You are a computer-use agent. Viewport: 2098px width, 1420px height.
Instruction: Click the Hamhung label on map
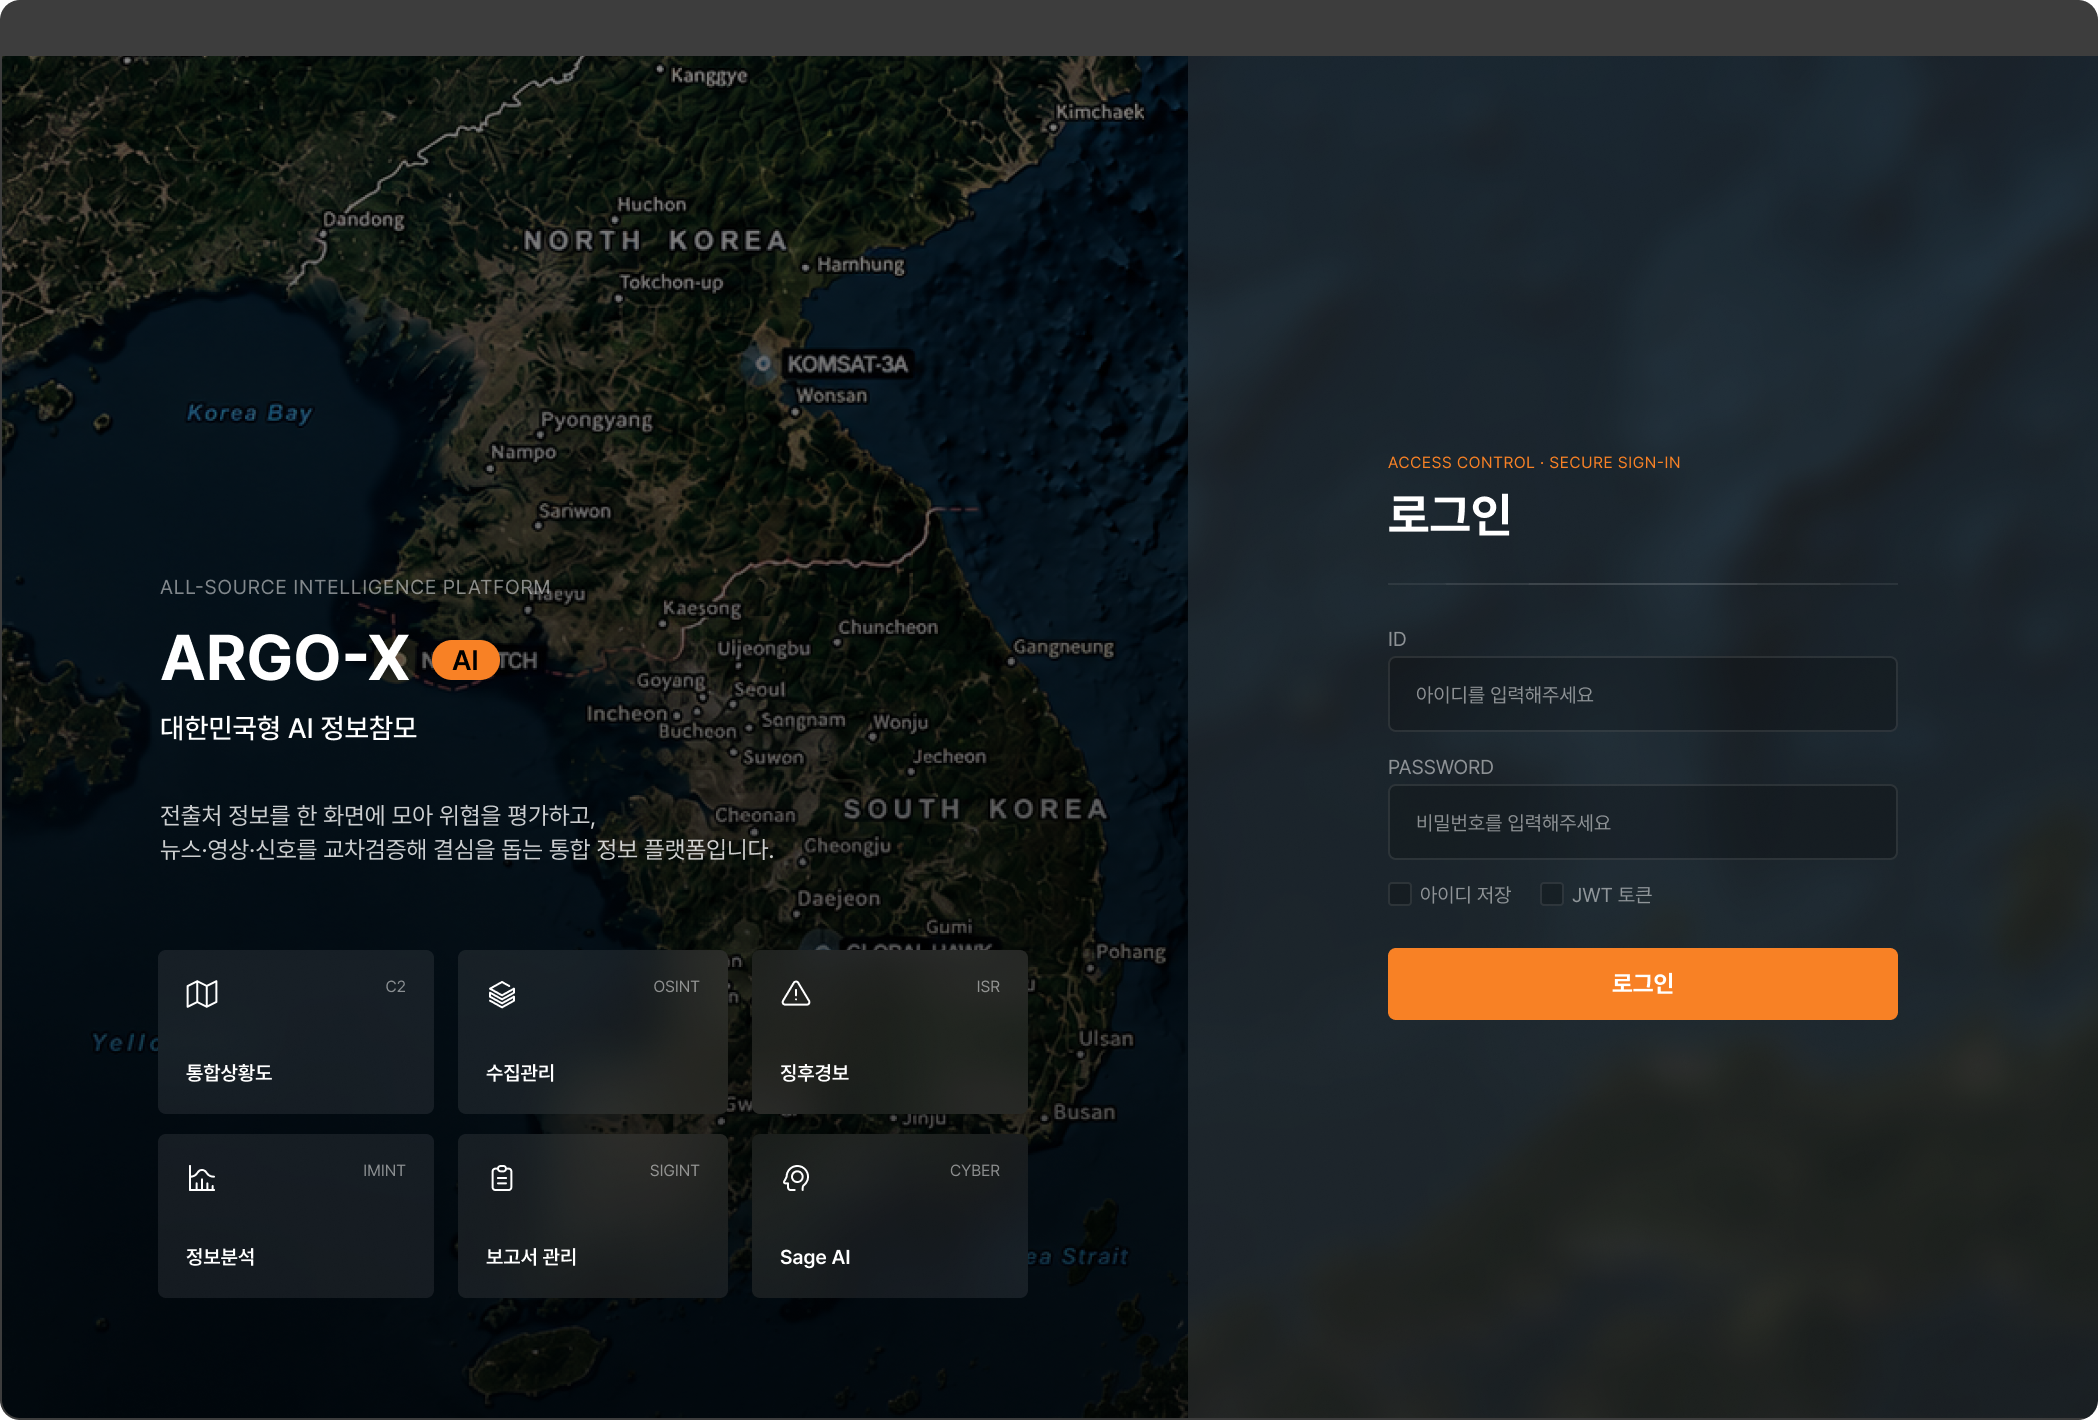pos(860,265)
